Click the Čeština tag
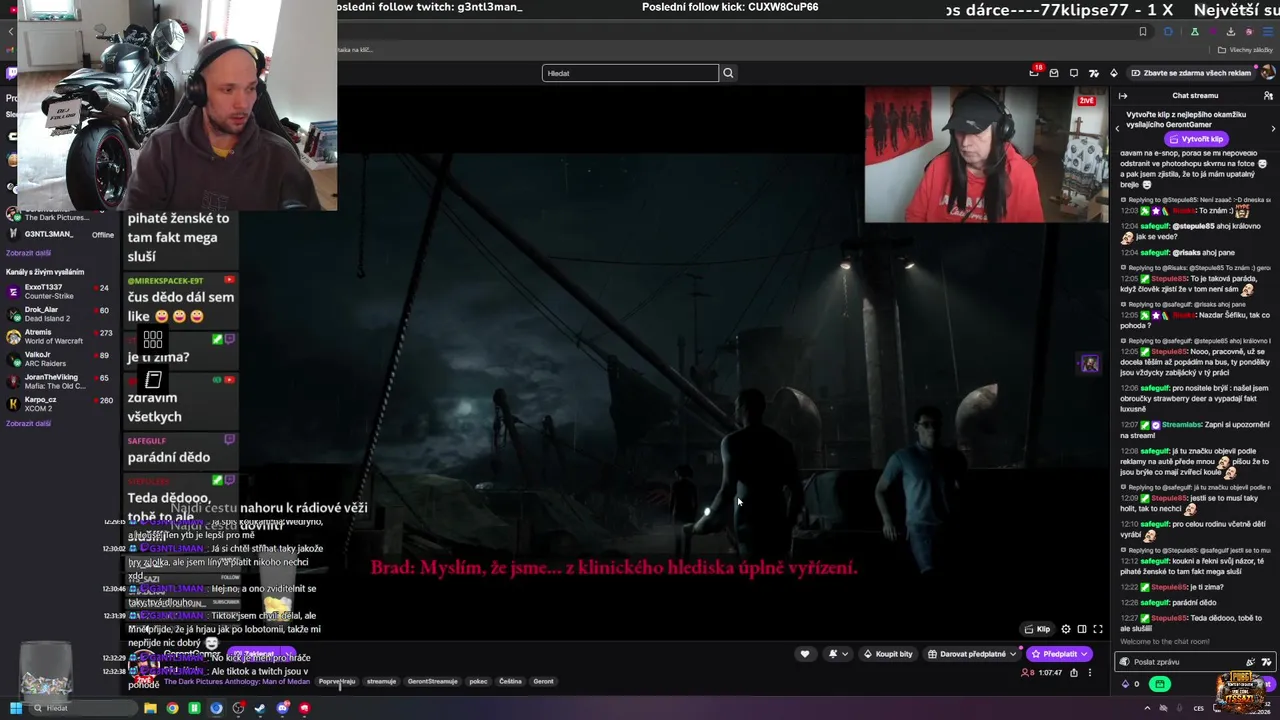This screenshot has height=720, width=1280. click(510, 681)
